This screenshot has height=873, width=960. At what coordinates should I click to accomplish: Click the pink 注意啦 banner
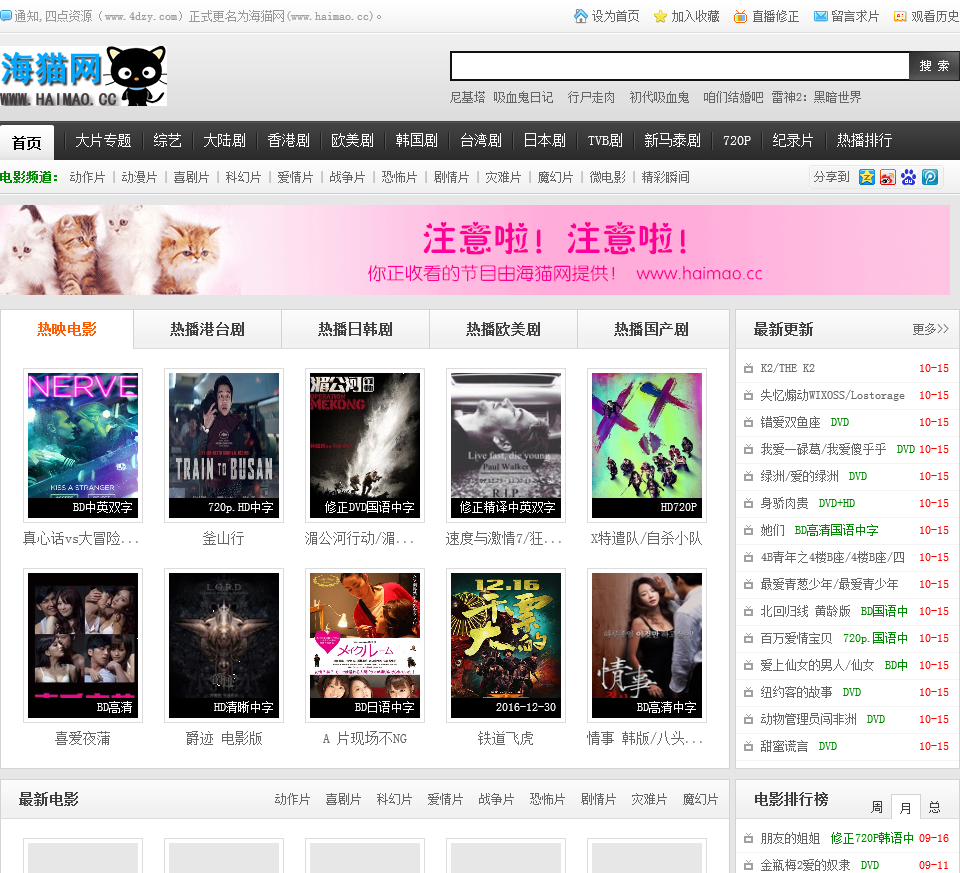tap(475, 250)
